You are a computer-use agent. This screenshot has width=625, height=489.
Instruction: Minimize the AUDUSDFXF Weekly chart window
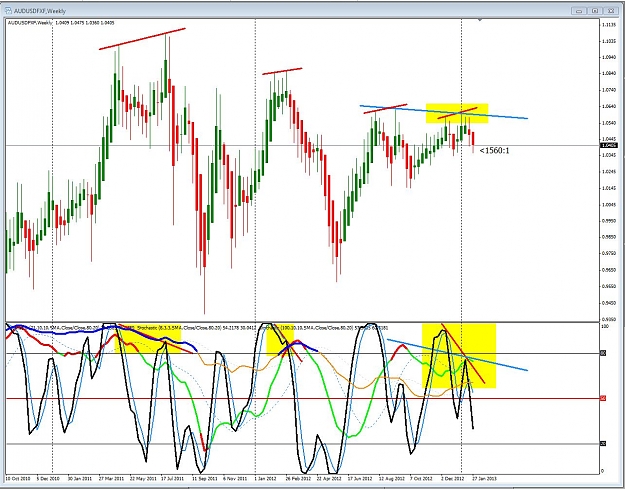click(579, 11)
